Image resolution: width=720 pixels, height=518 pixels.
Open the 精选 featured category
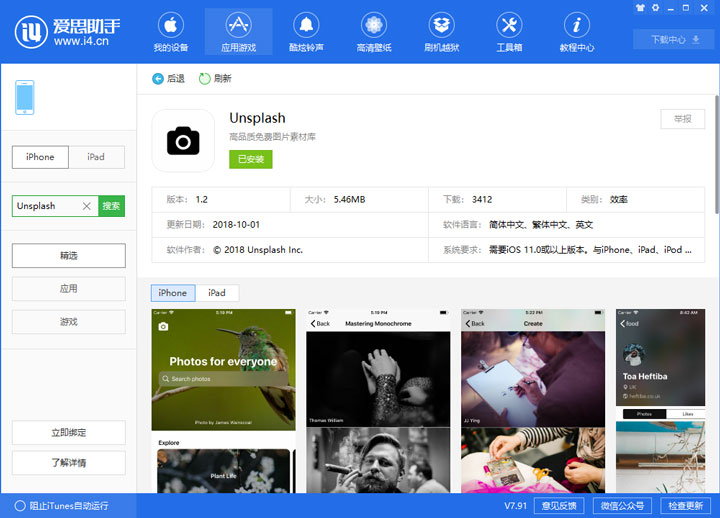[69, 255]
